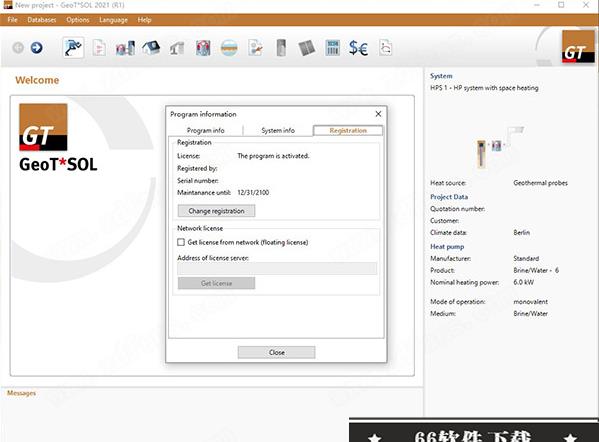Click the Welcome page heading

click(x=37, y=80)
